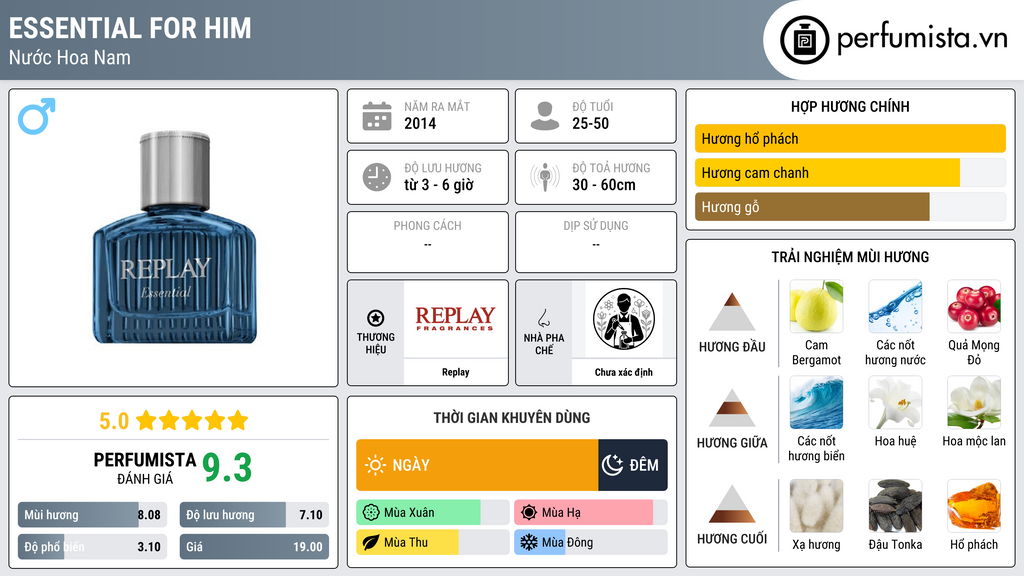
Task: Click the person icon beside Độ tuổi
Action: [545, 116]
